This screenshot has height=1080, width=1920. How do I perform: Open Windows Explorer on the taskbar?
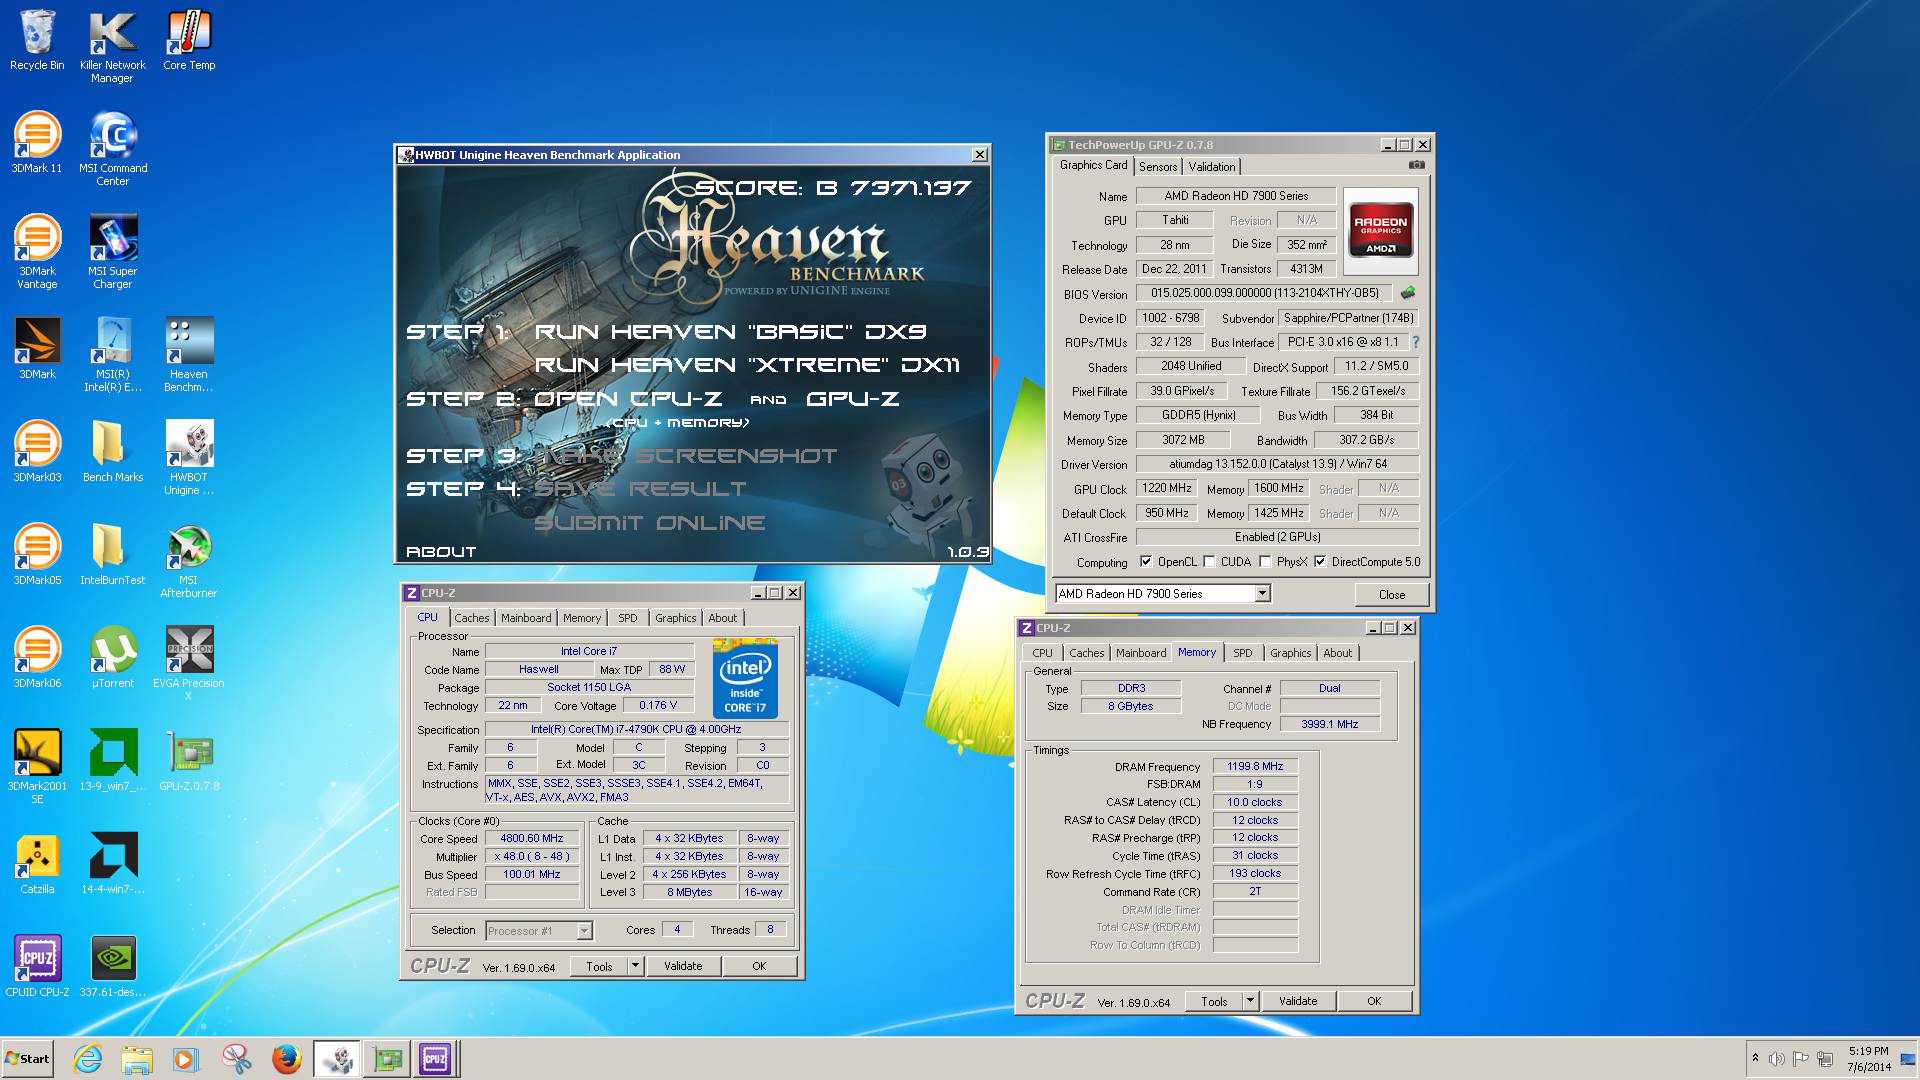click(137, 1059)
